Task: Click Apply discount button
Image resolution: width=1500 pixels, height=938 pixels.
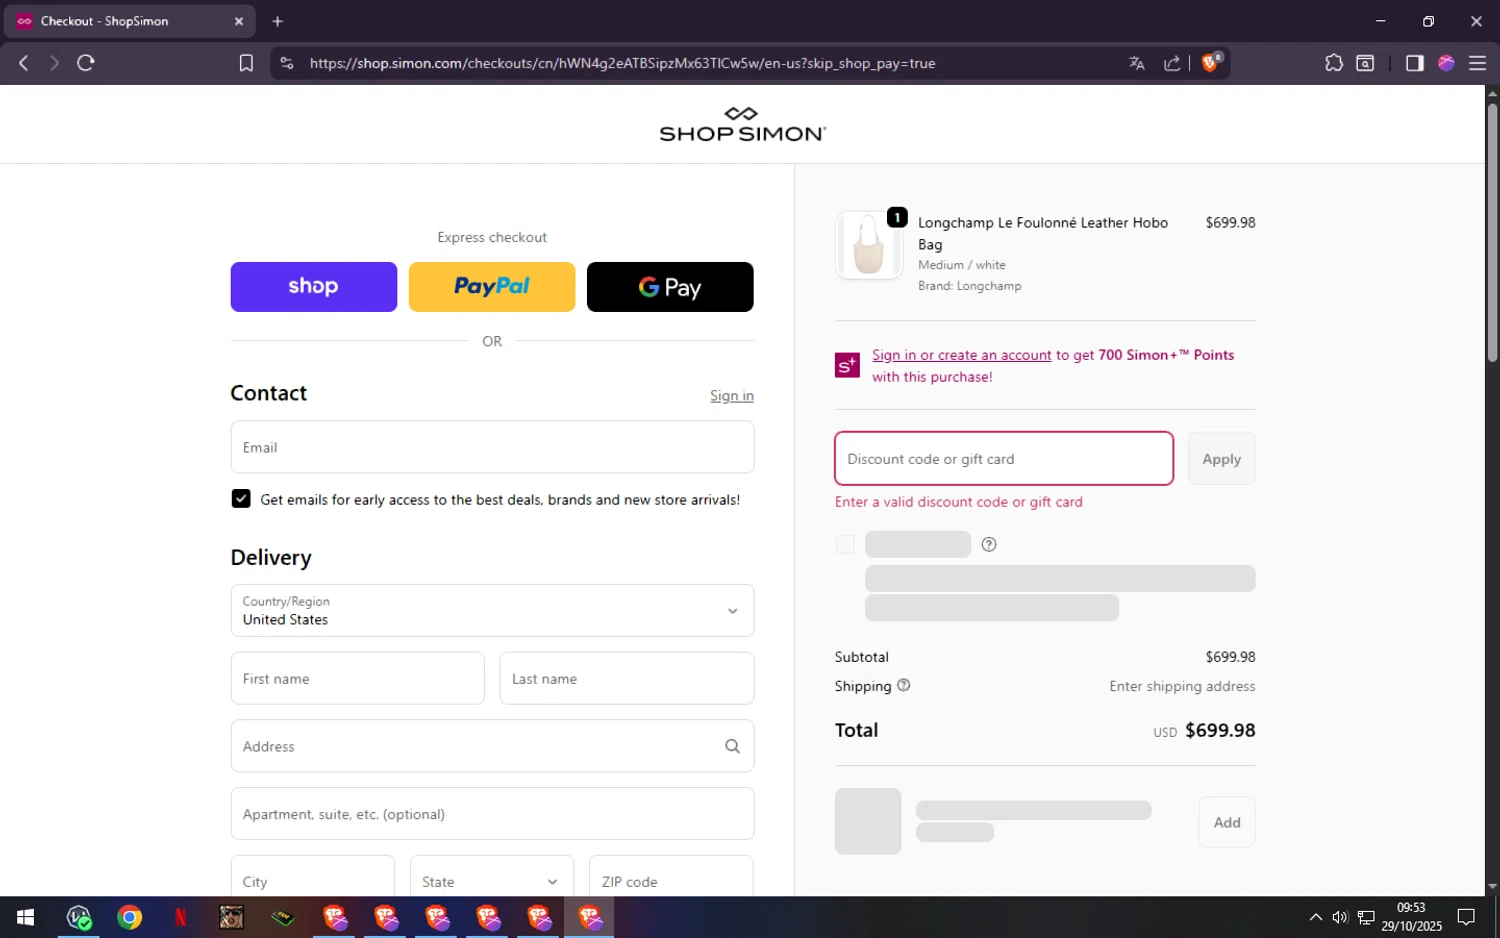Action: (x=1221, y=459)
